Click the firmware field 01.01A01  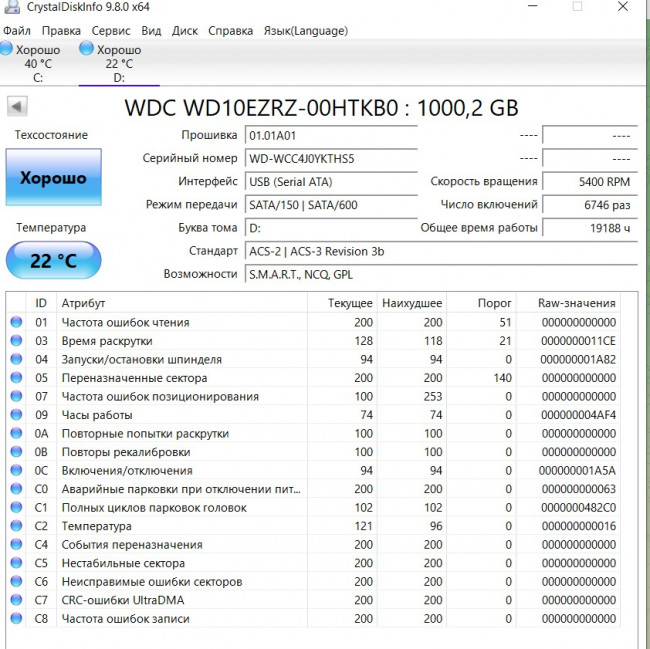[331, 136]
